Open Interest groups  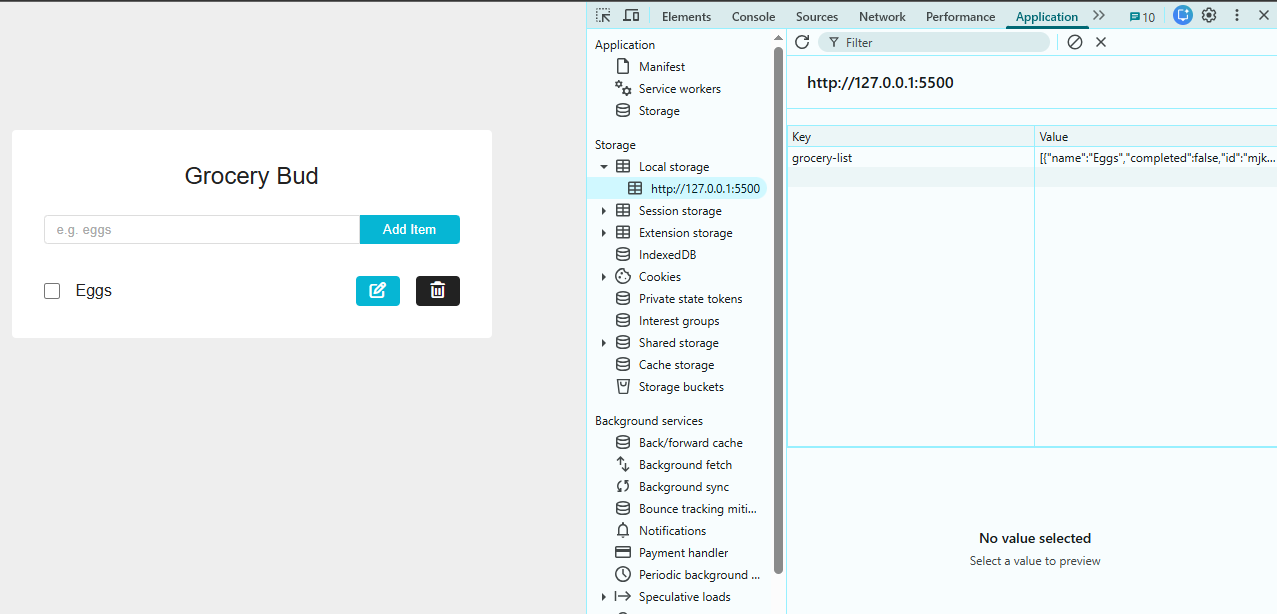coord(679,321)
